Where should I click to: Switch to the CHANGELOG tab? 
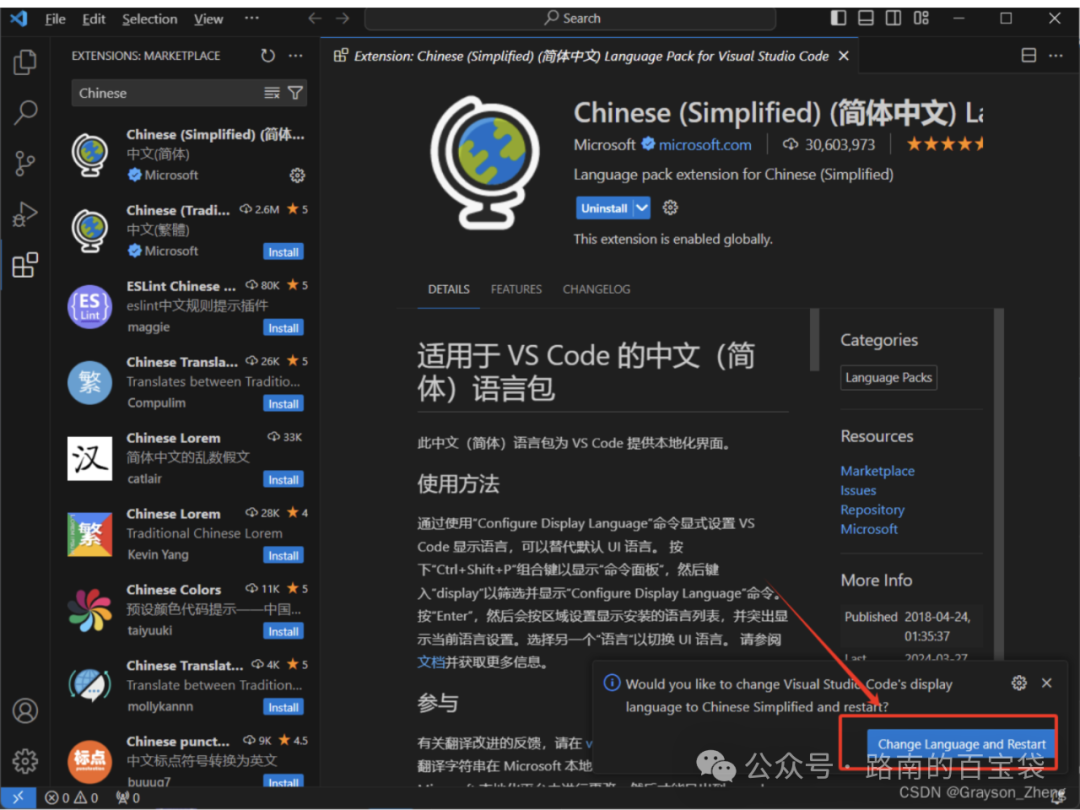click(x=596, y=289)
